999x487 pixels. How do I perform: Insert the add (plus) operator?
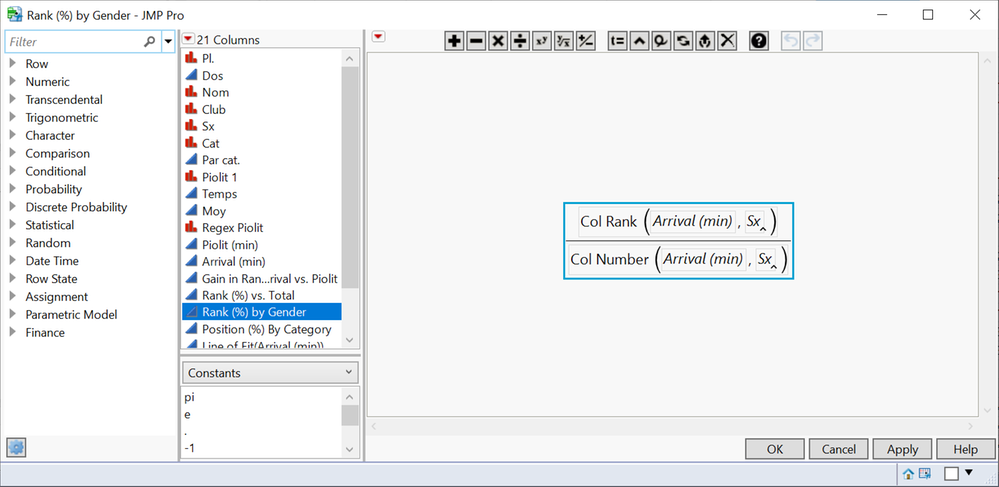point(454,41)
